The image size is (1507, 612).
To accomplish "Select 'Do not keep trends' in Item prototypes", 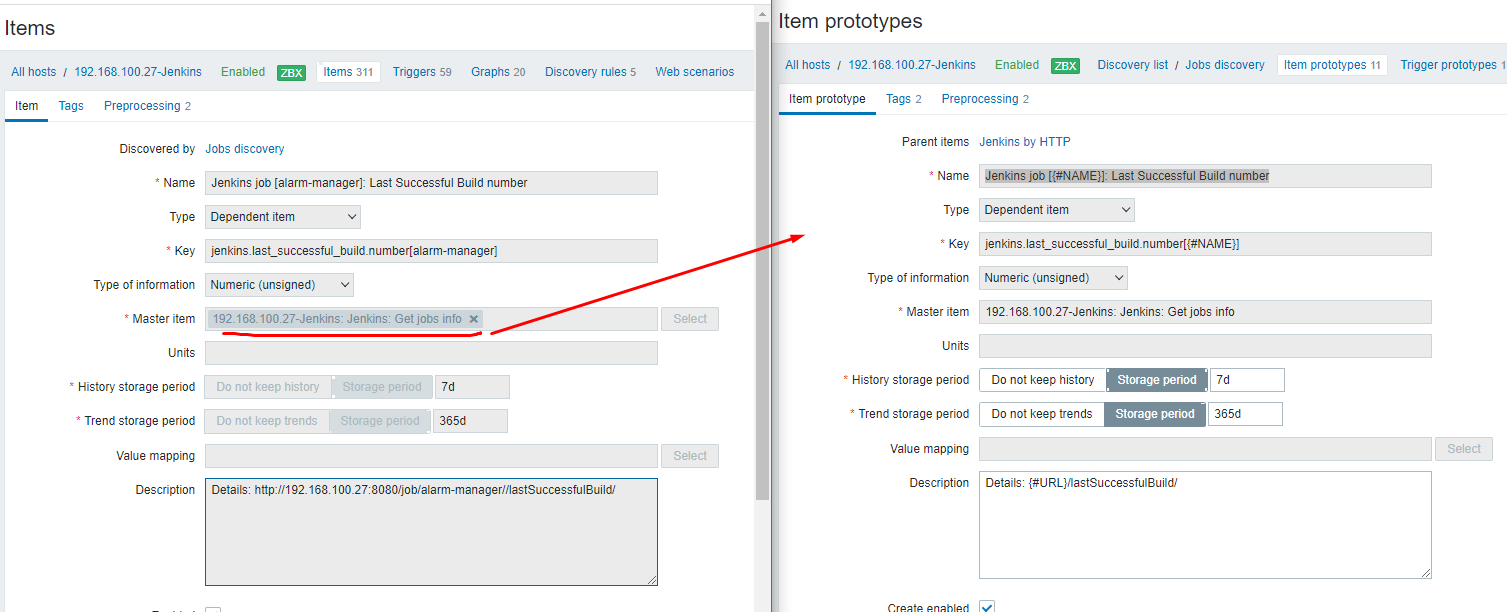I will [x=1041, y=414].
